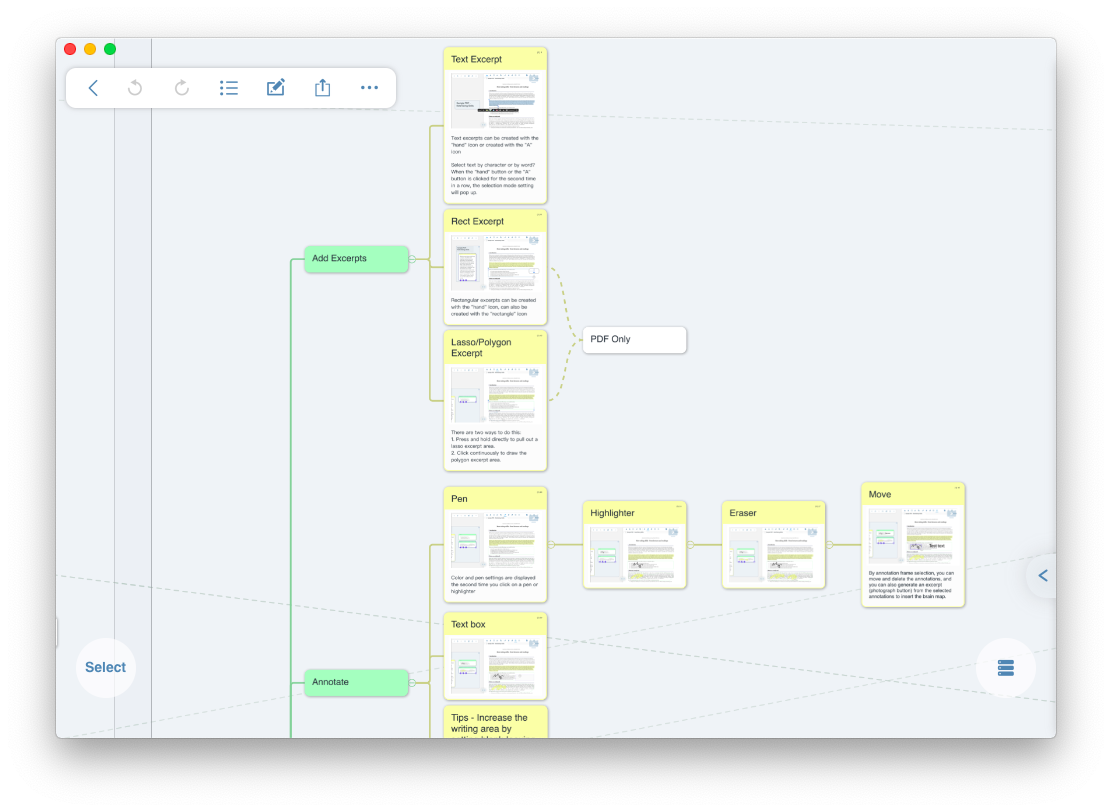This screenshot has width=1112, height=812.
Task: Open the Text Excerpt card screenshot thumbnail
Action: [x=495, y=101]
